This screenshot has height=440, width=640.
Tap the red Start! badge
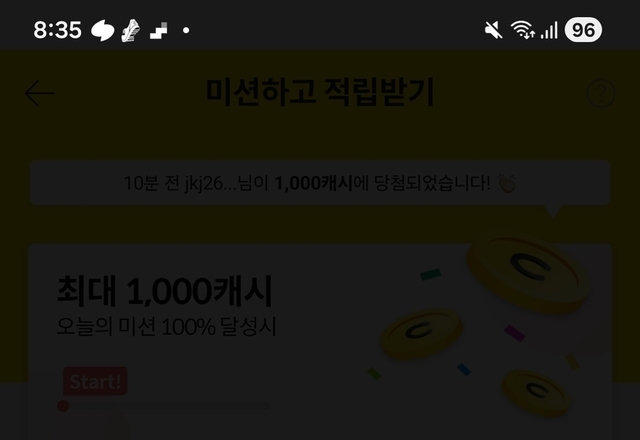tap(96, 381)
